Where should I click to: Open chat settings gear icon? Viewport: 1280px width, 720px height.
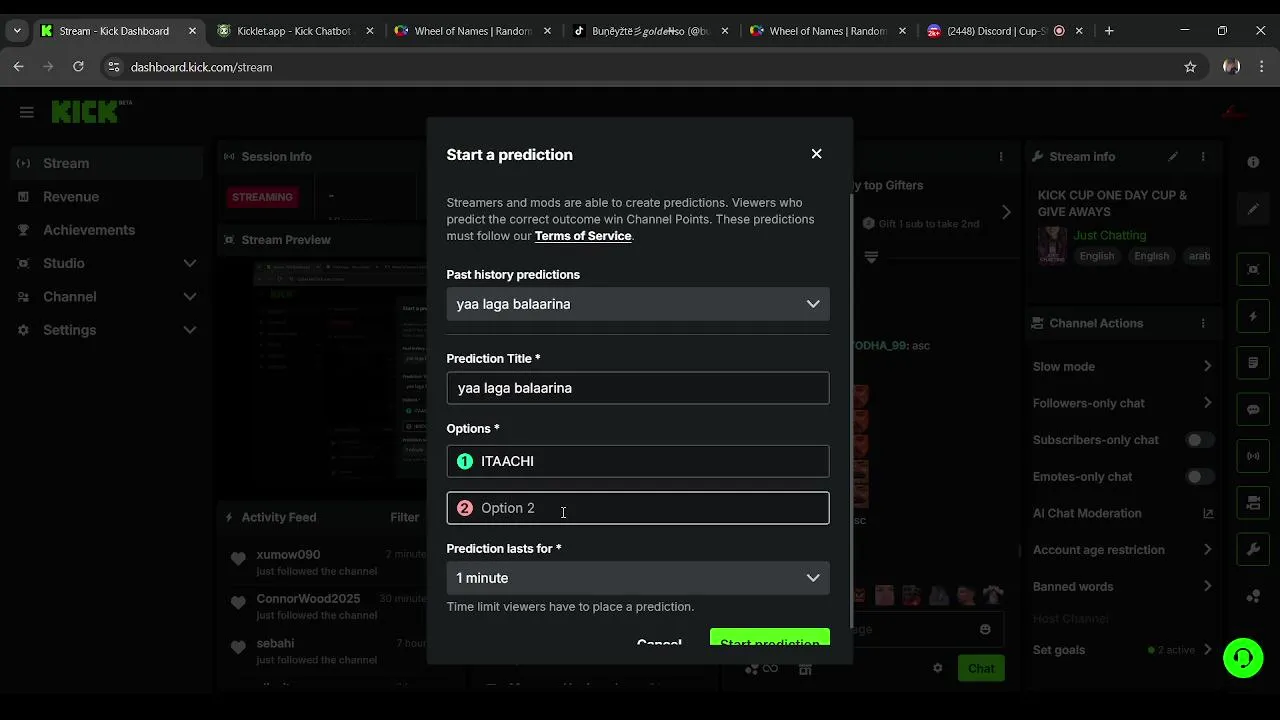pos(937,668)
